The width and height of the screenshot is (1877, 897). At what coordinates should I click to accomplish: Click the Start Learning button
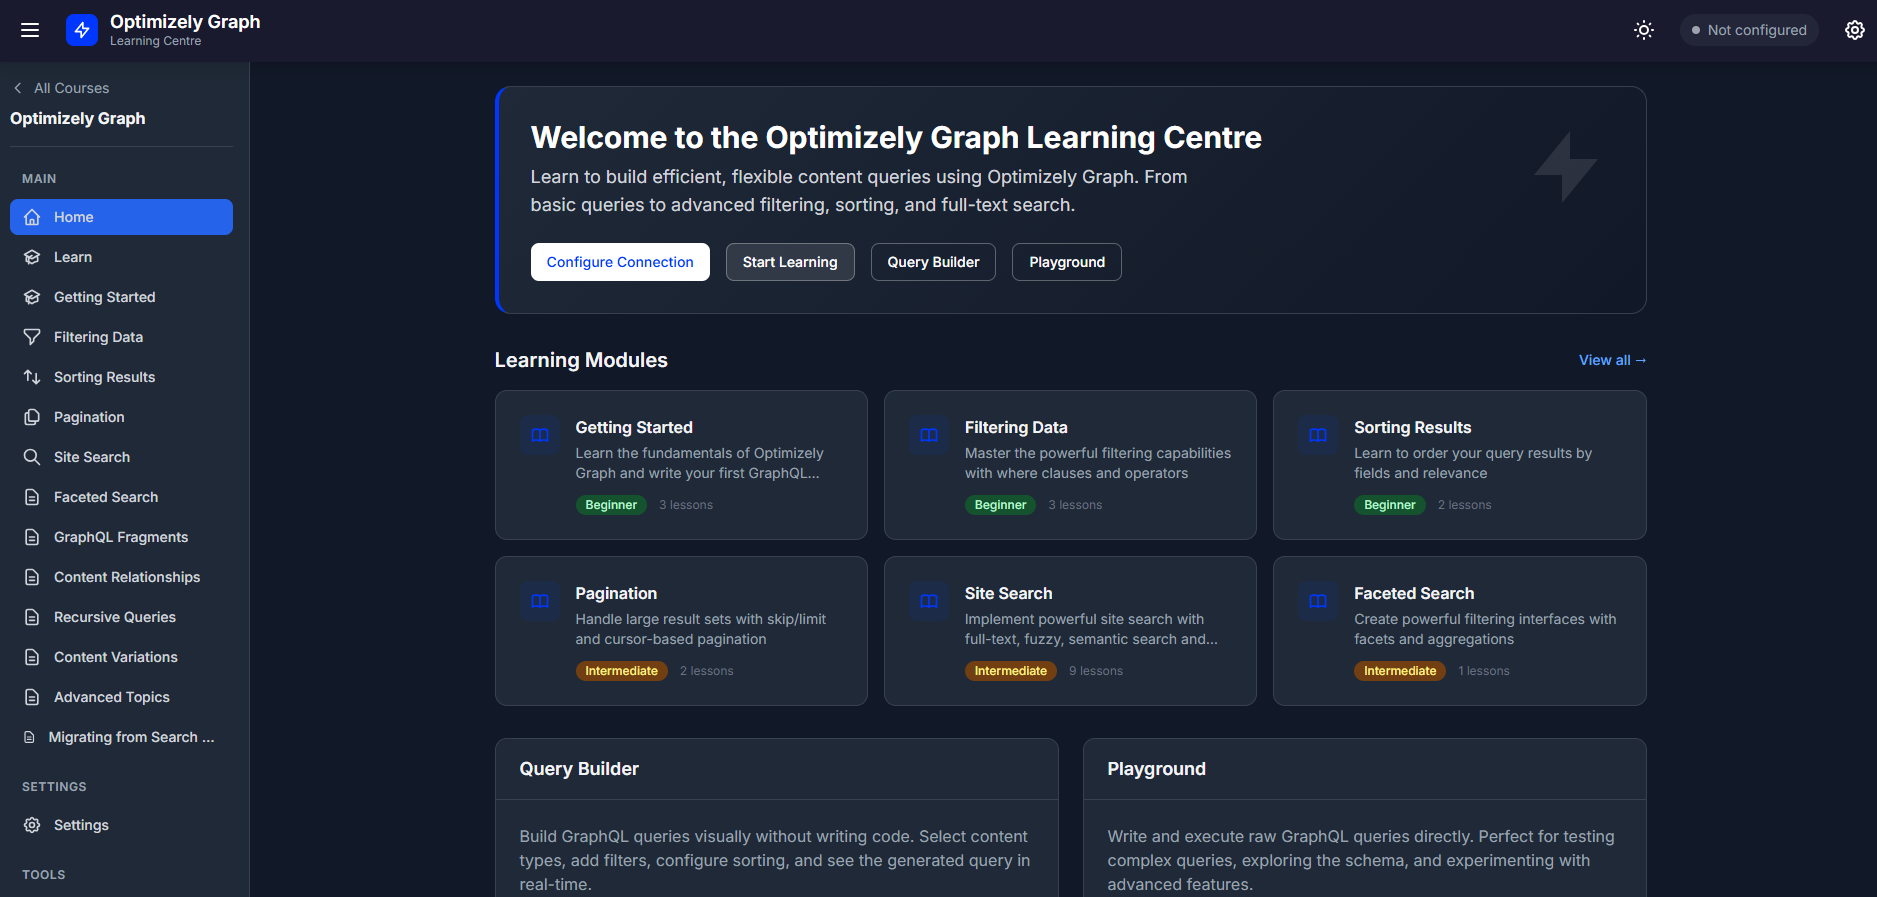coord(789,262)
